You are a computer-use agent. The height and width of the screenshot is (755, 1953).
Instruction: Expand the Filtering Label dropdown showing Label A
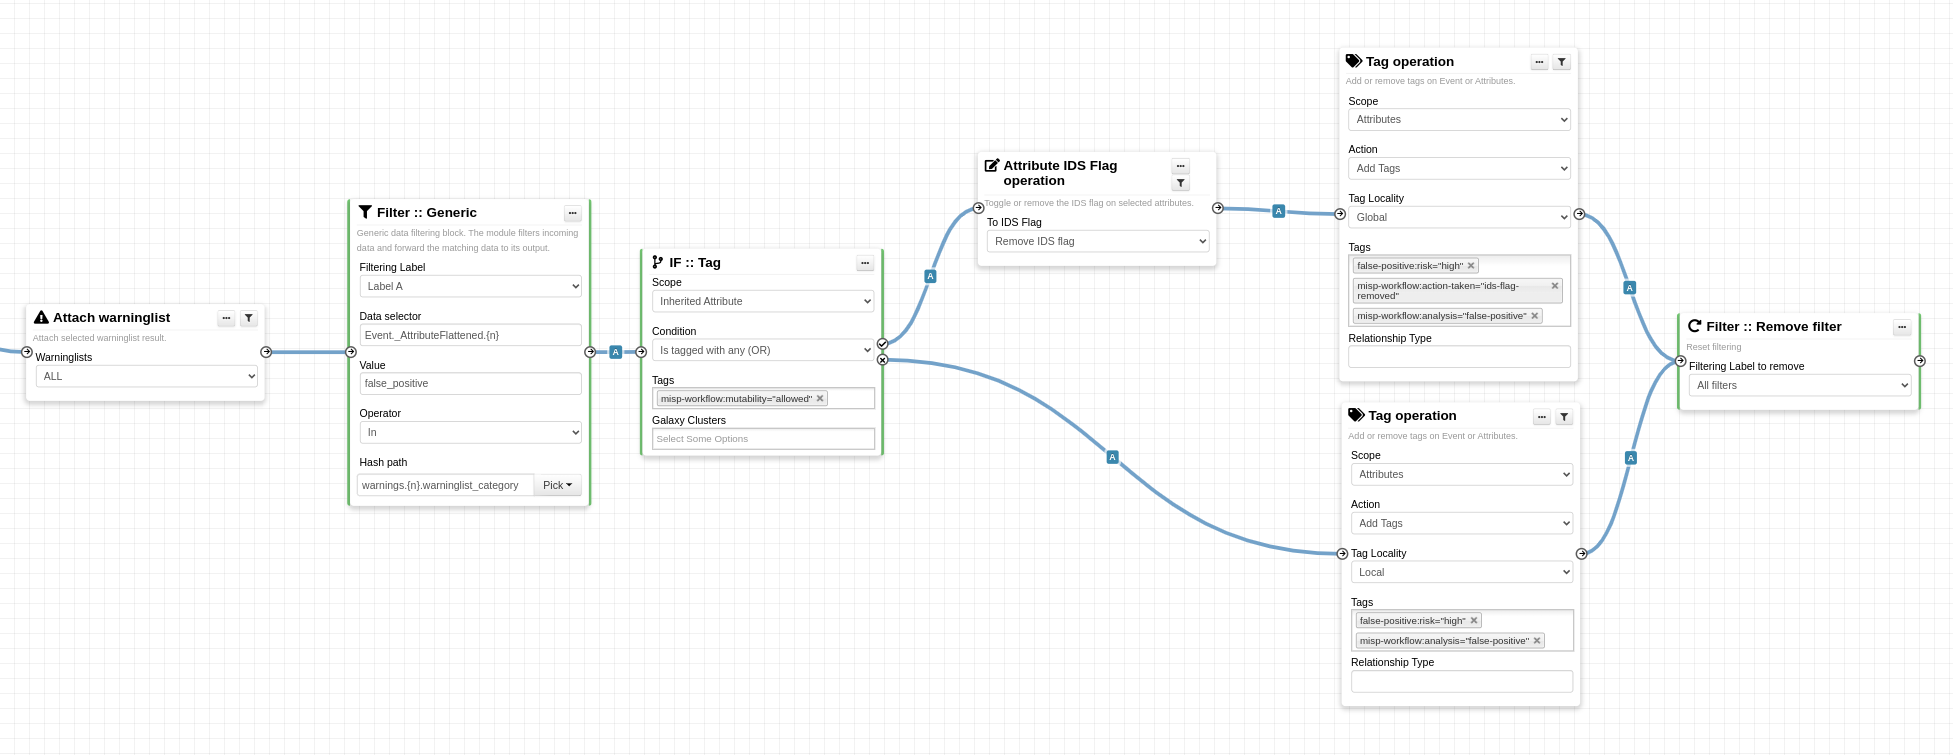point(470,286)
